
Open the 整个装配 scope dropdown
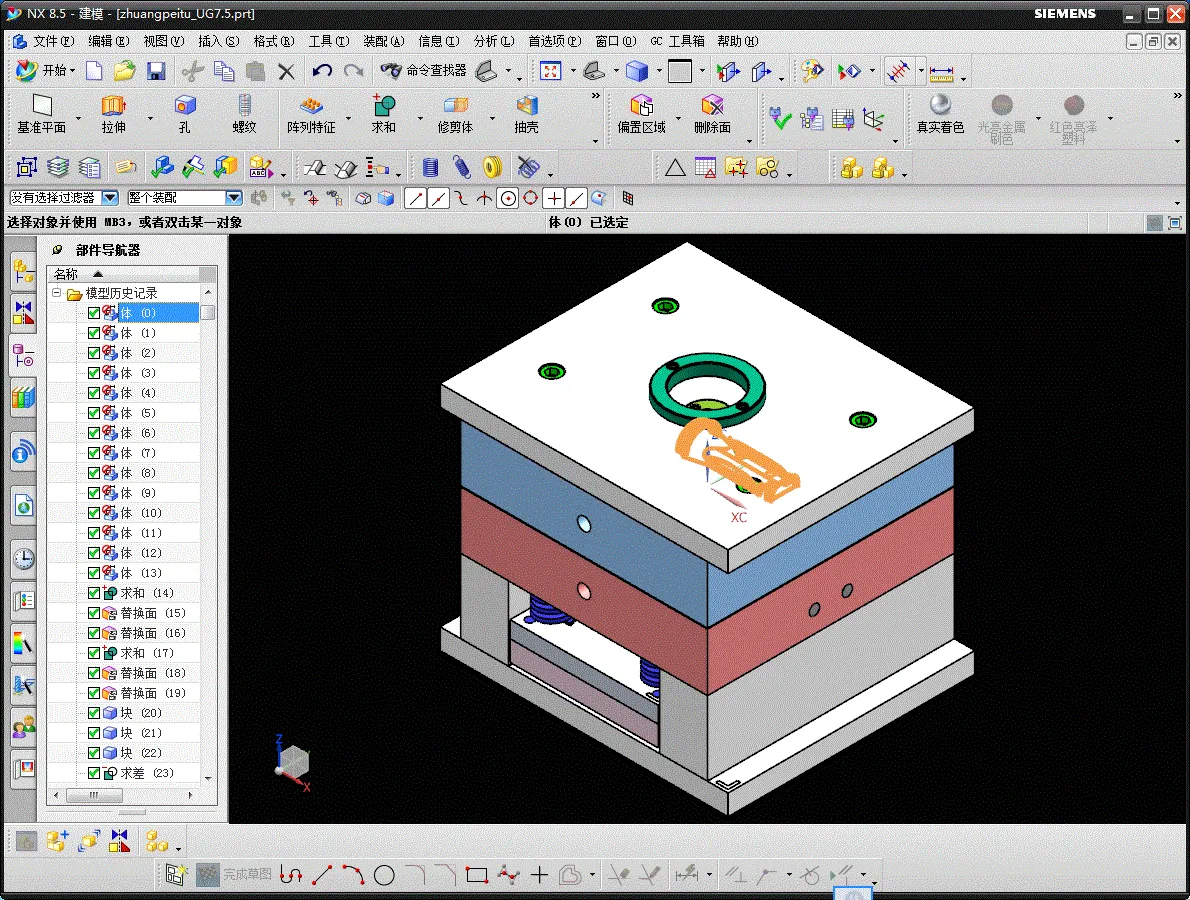(x=233, y=198)
